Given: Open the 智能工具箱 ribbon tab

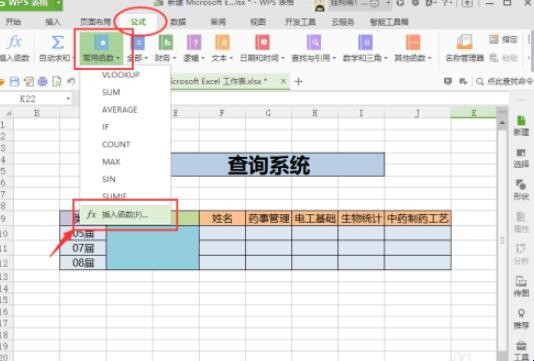Looking at the screenshot, I should pos(389,22).
